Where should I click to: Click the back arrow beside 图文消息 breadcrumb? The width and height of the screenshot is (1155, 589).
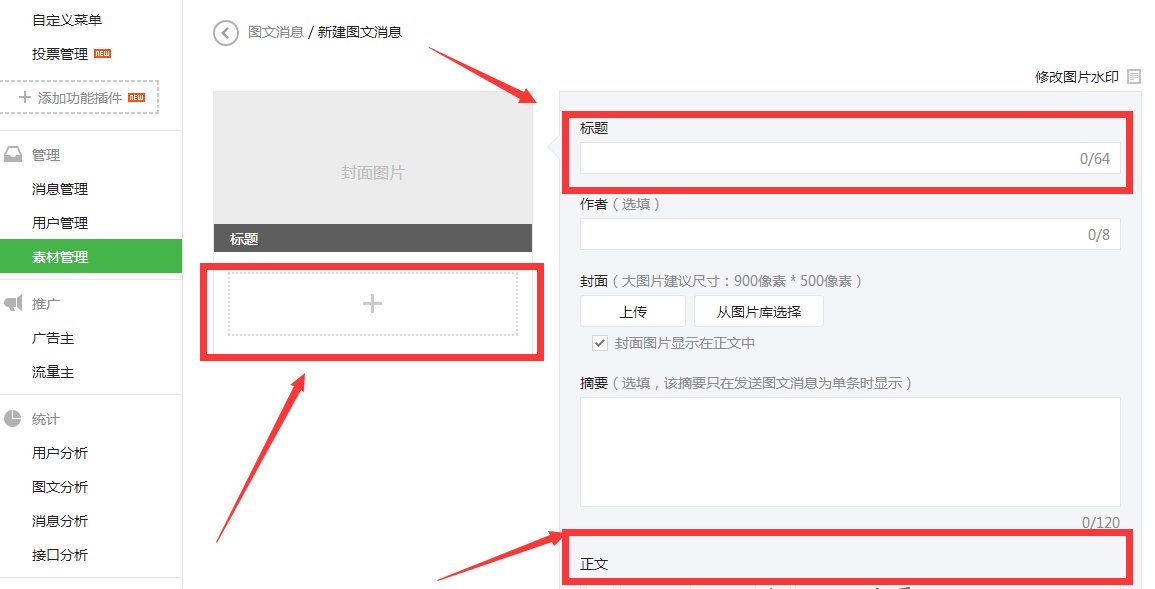[x=225, y=32]
